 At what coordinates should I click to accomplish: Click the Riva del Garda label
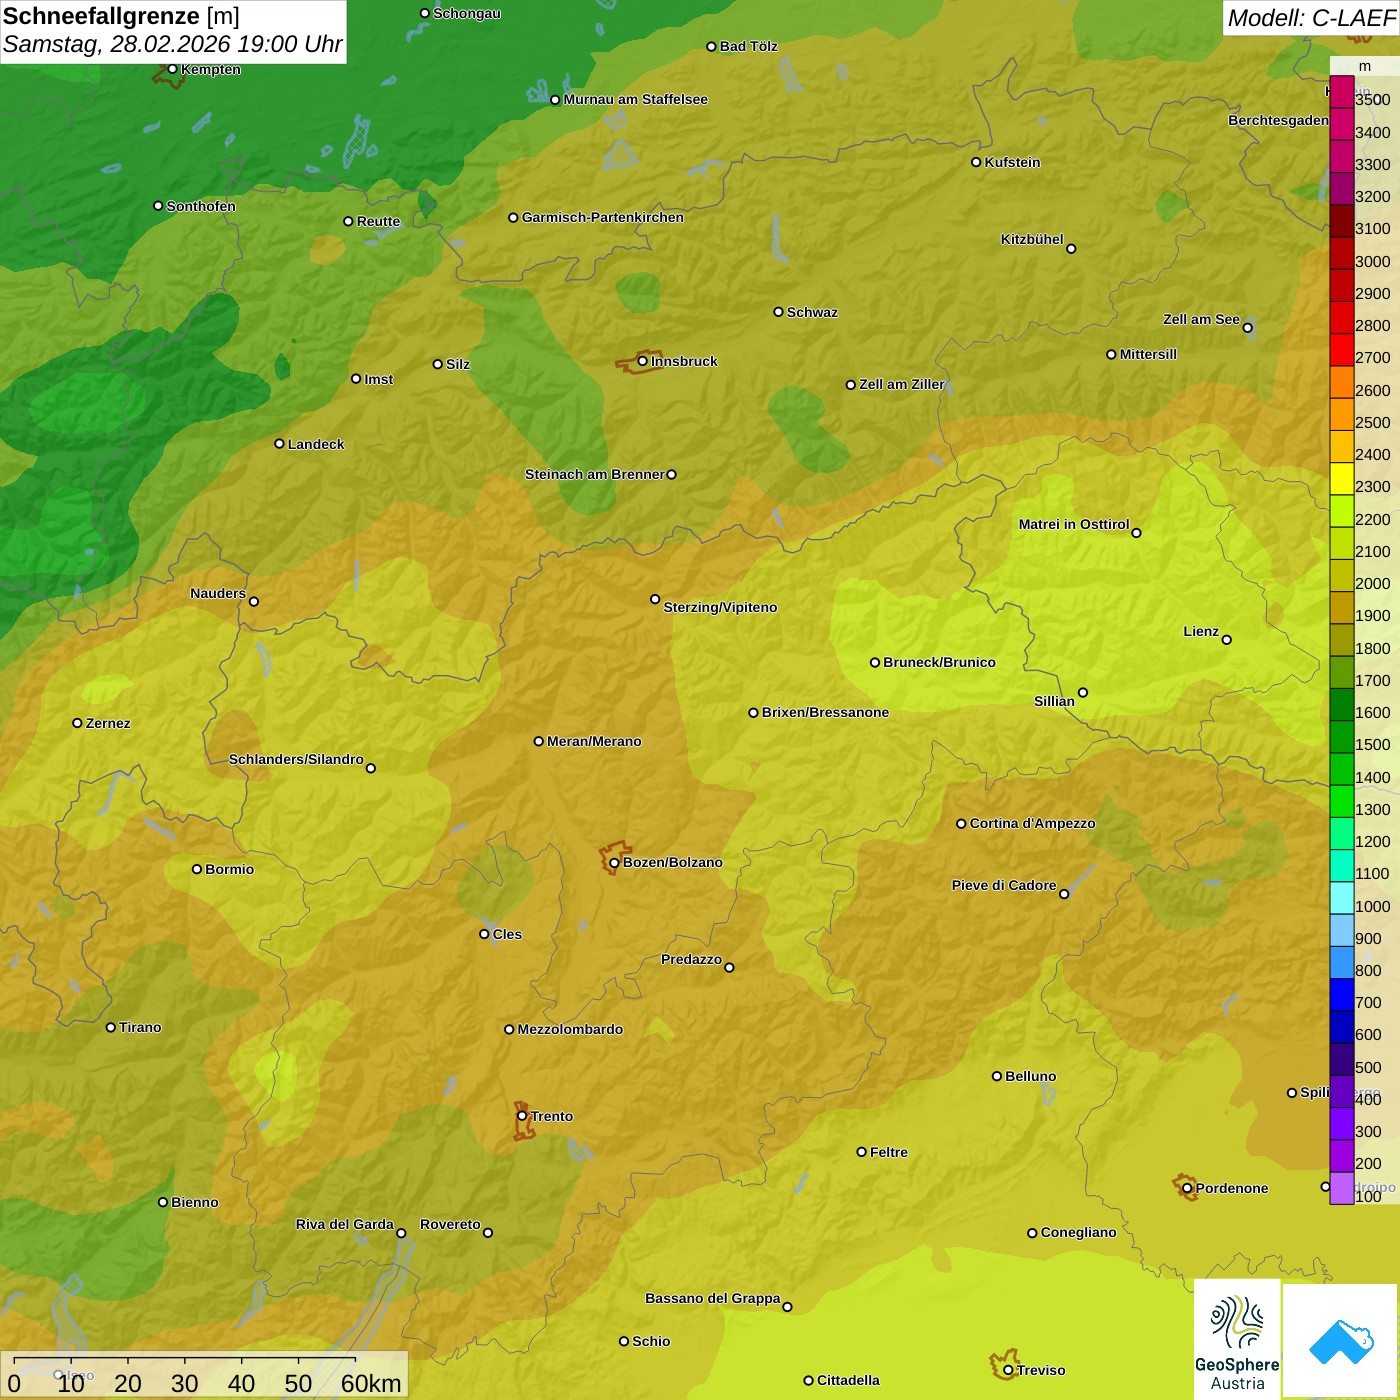point(345,1224)
